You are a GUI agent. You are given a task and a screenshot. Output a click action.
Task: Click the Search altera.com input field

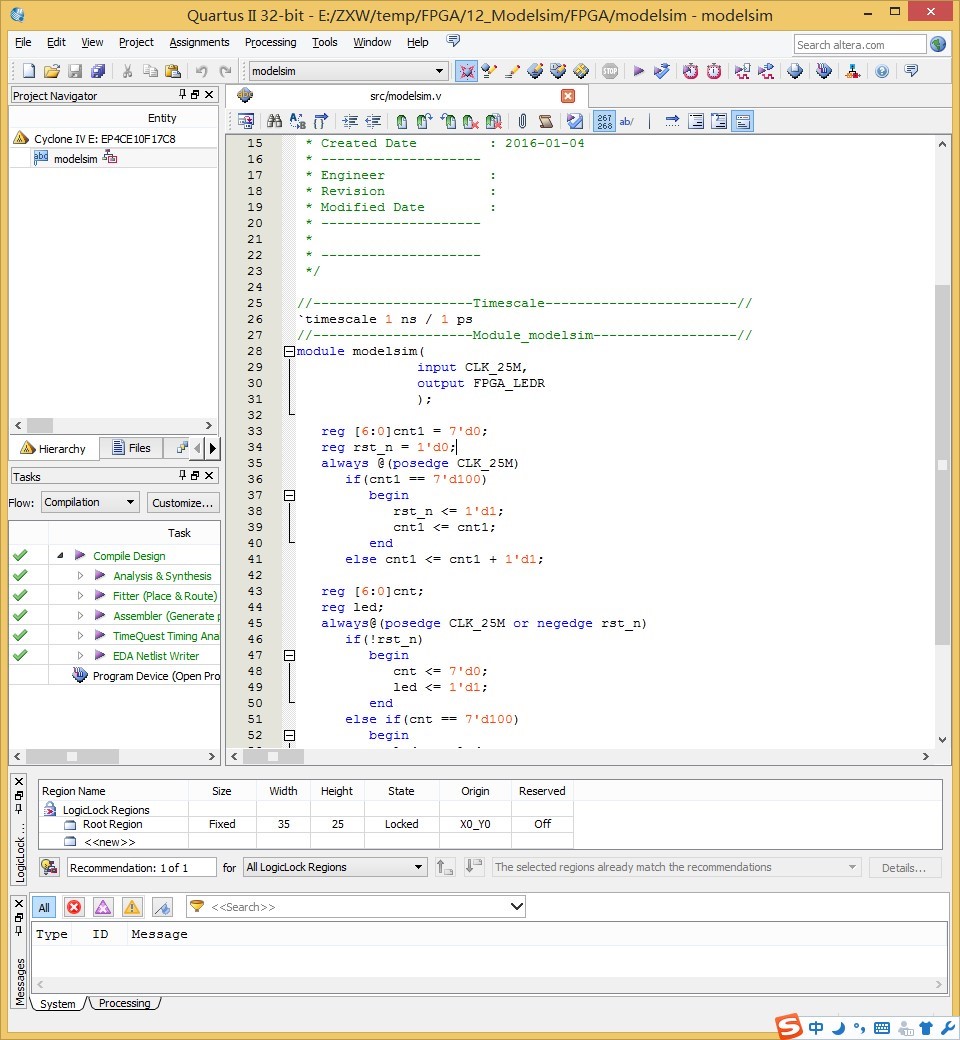tap(860, 44)
